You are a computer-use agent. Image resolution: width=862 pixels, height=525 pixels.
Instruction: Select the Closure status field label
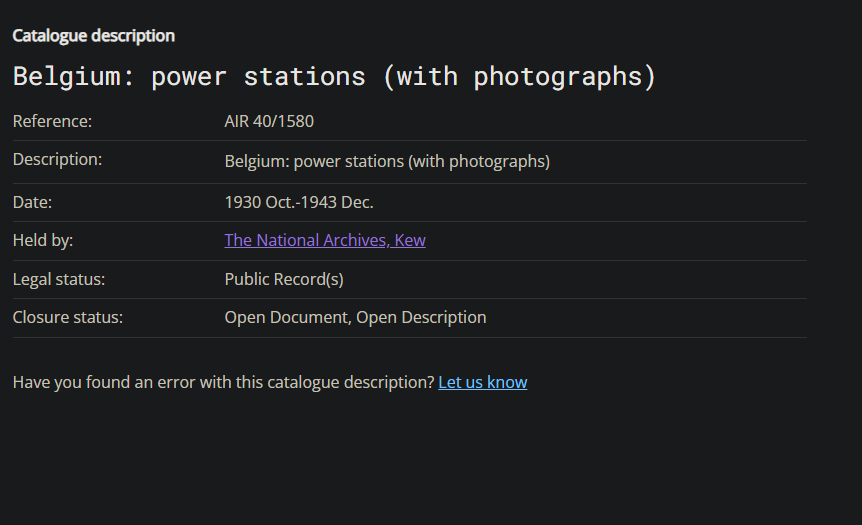pos(67,317)
